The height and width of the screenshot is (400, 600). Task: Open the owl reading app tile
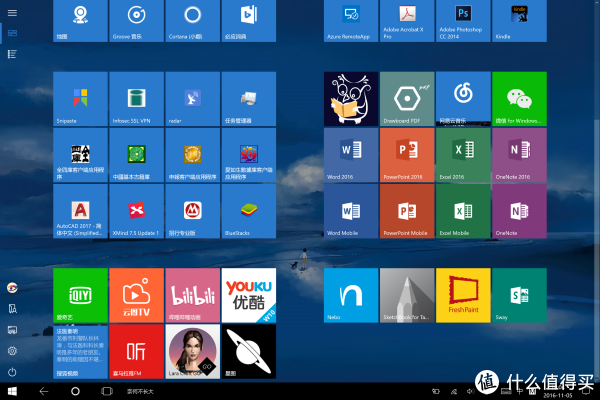(351, 99)
